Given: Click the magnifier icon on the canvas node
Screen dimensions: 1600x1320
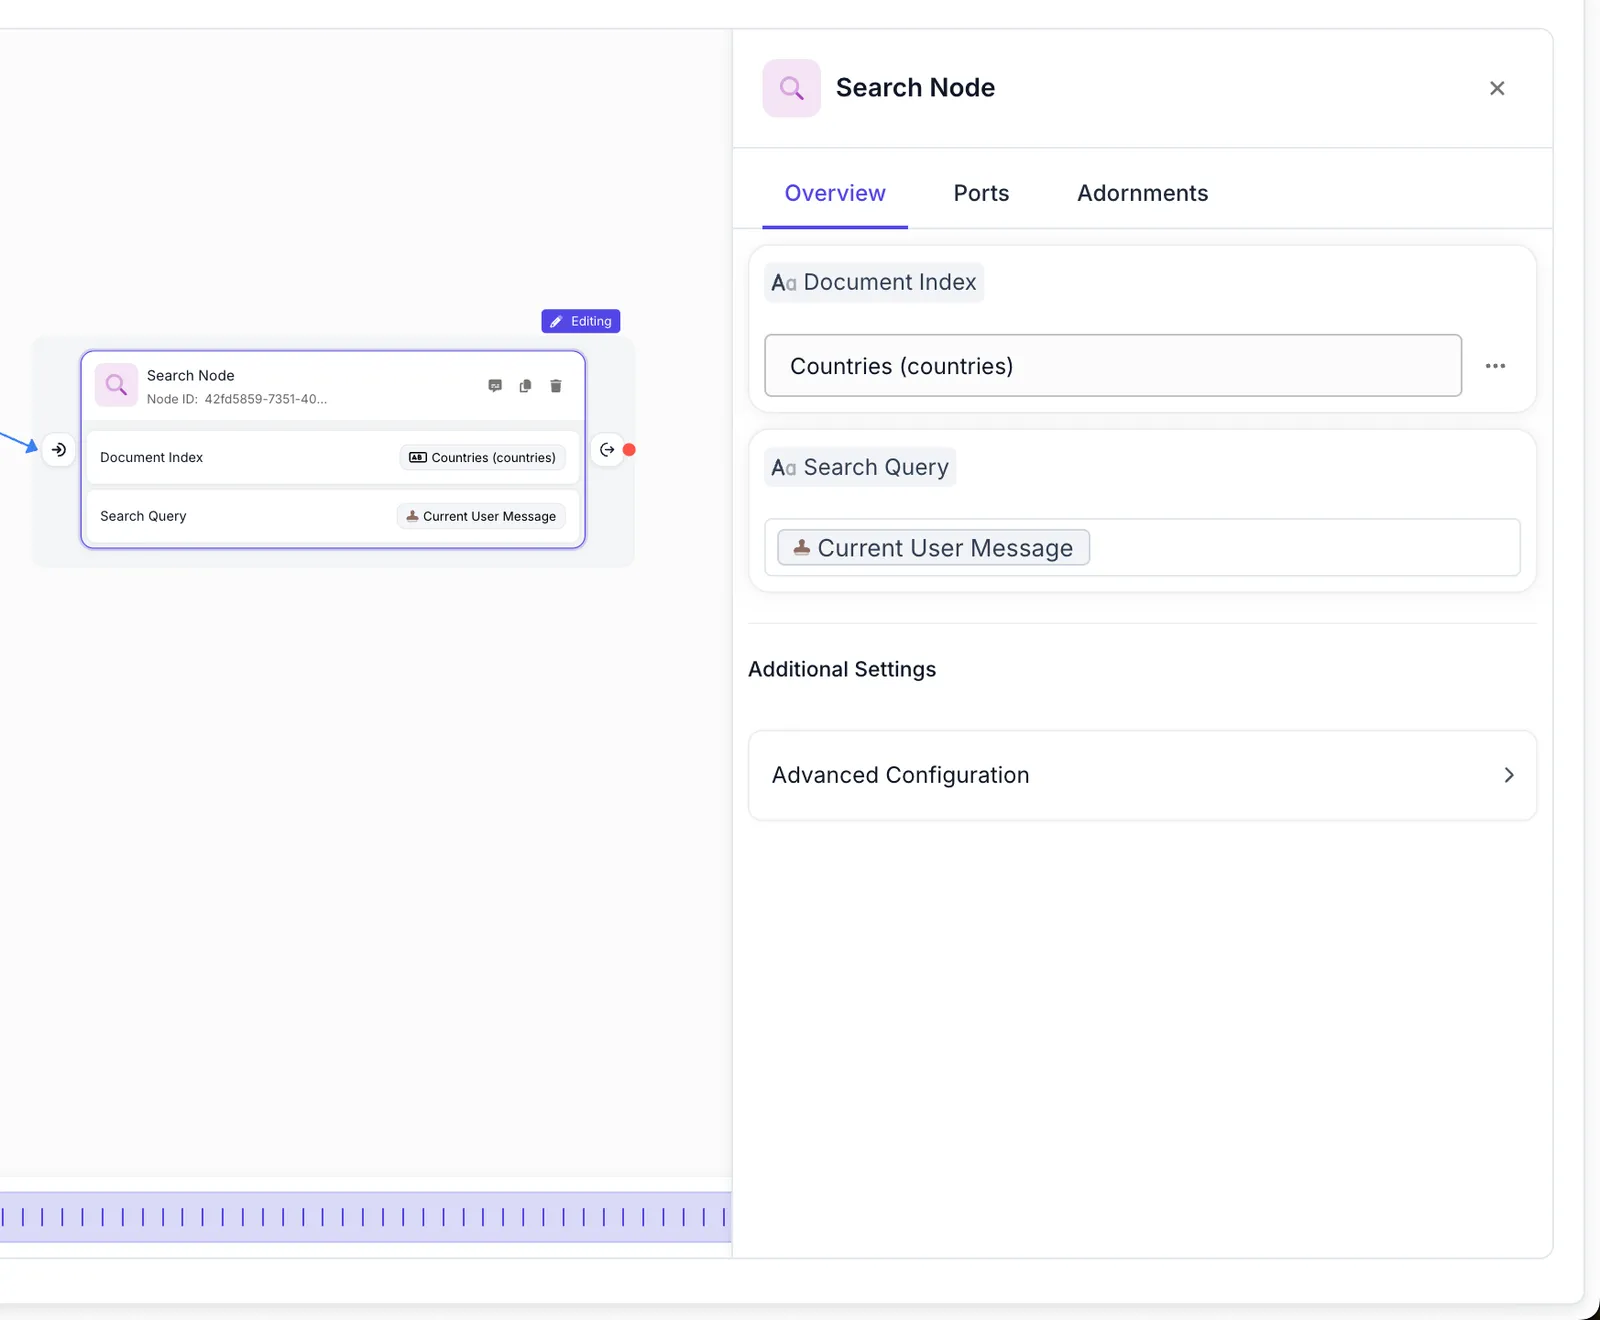Looking at the screenshot, I should (116, 385).
